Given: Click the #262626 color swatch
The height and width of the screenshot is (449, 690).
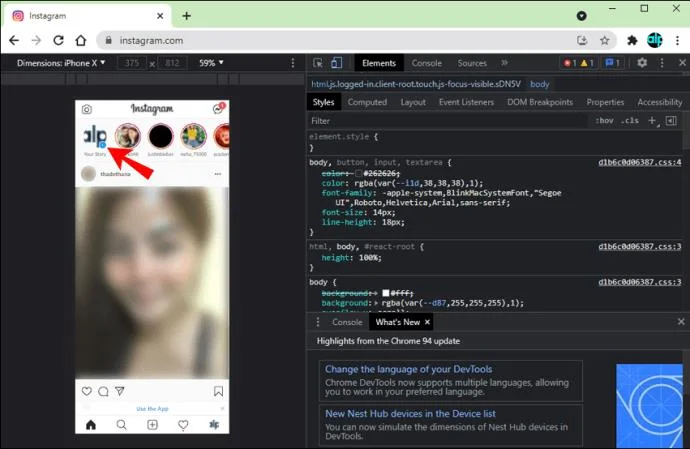Looking at the screenshot, I should [359, 173].
